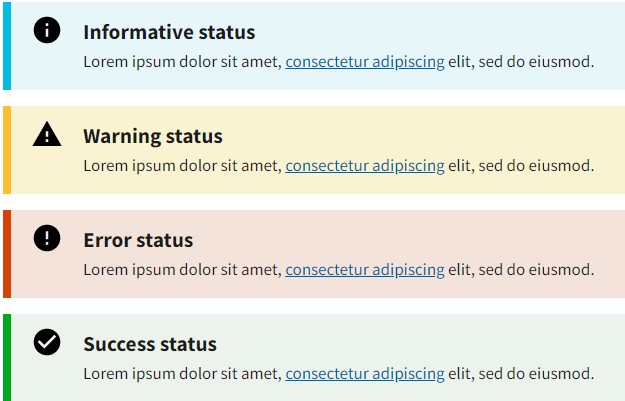Screen dimensions: 625x401
Task: Click the Error status heading
Action: point(138,240)
